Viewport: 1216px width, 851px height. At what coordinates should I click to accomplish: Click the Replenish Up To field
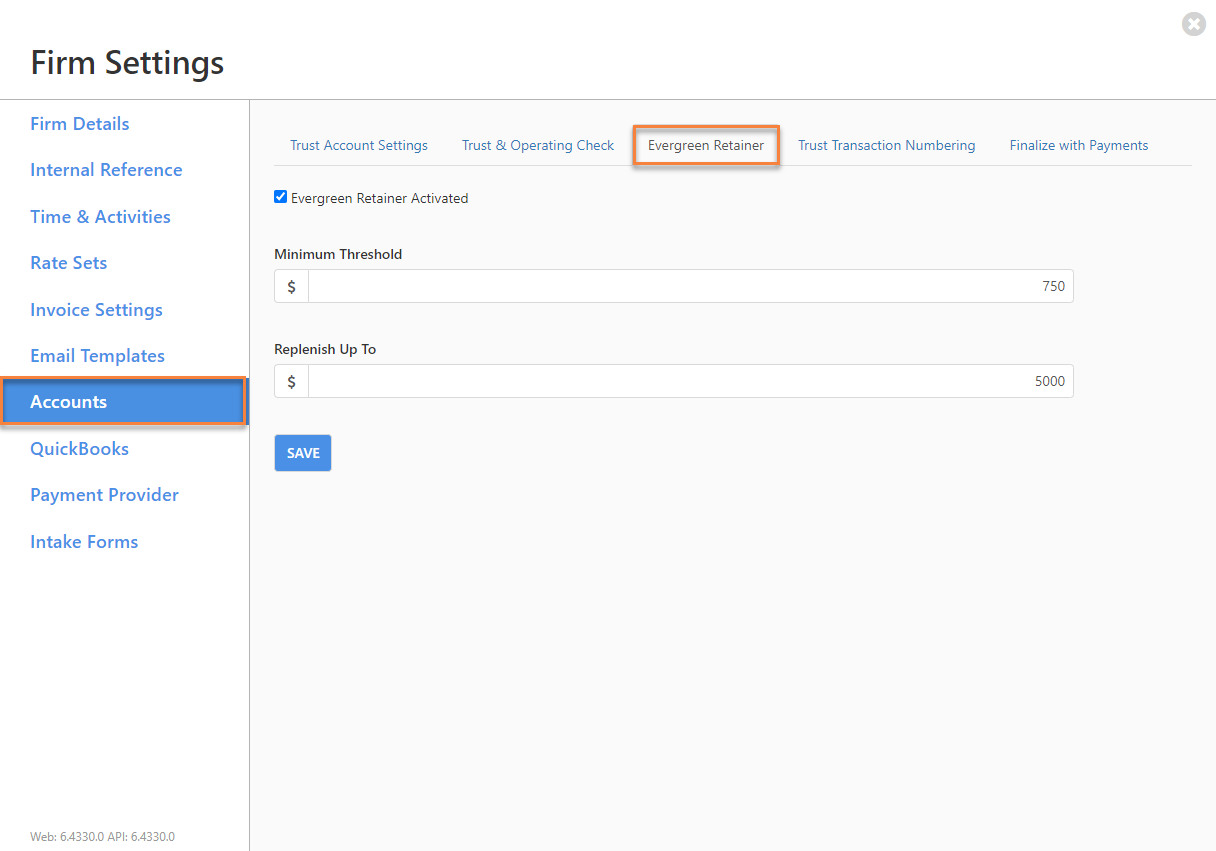[x=690, y=381]
